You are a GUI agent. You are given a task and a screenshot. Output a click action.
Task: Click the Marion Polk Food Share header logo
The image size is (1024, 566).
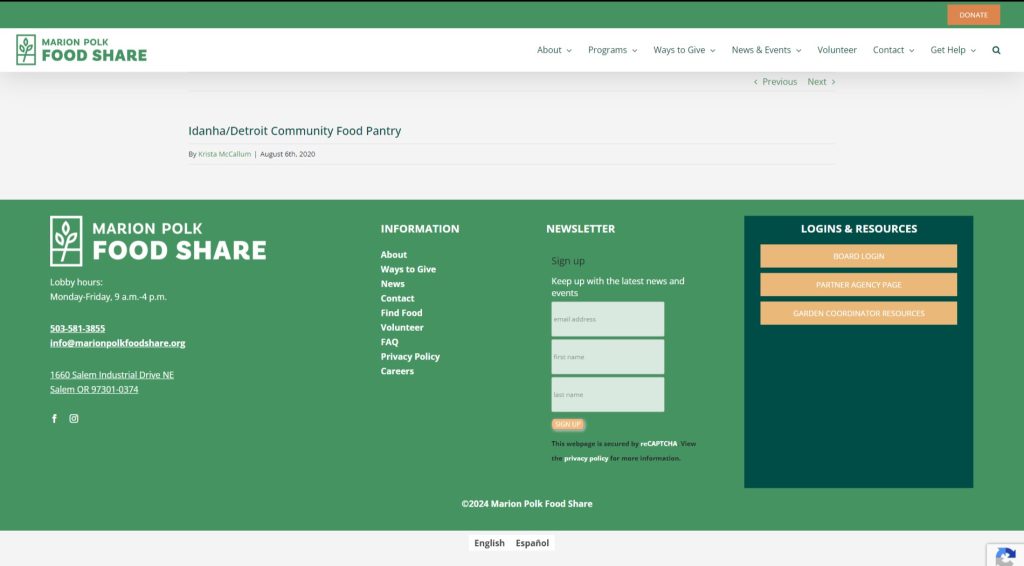coord(81,50)
